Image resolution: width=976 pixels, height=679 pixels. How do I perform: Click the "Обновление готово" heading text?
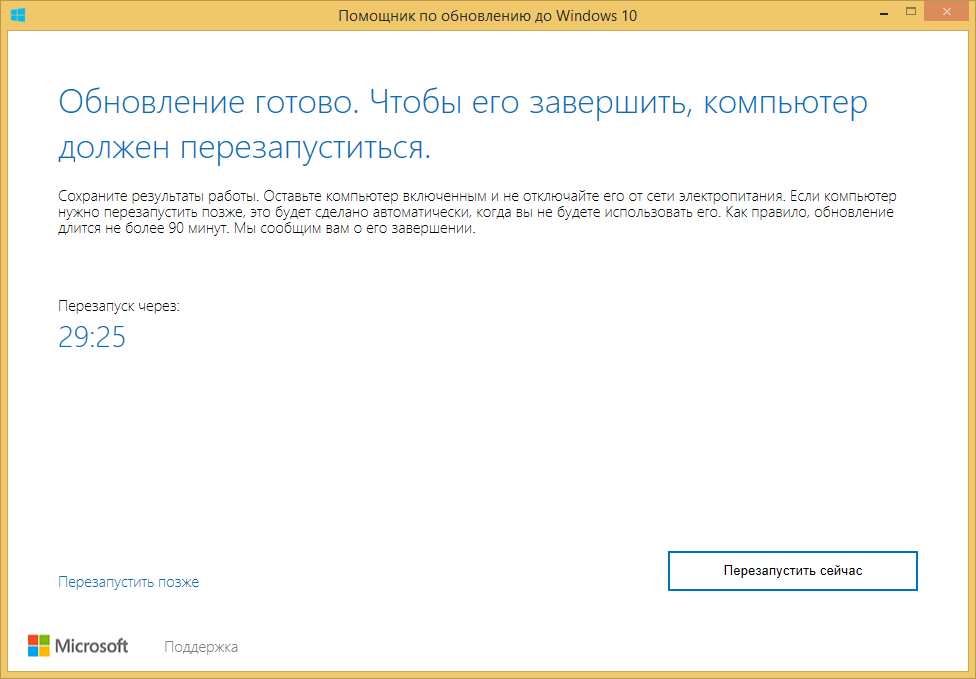pyautogui.click(x=207, y=103)
